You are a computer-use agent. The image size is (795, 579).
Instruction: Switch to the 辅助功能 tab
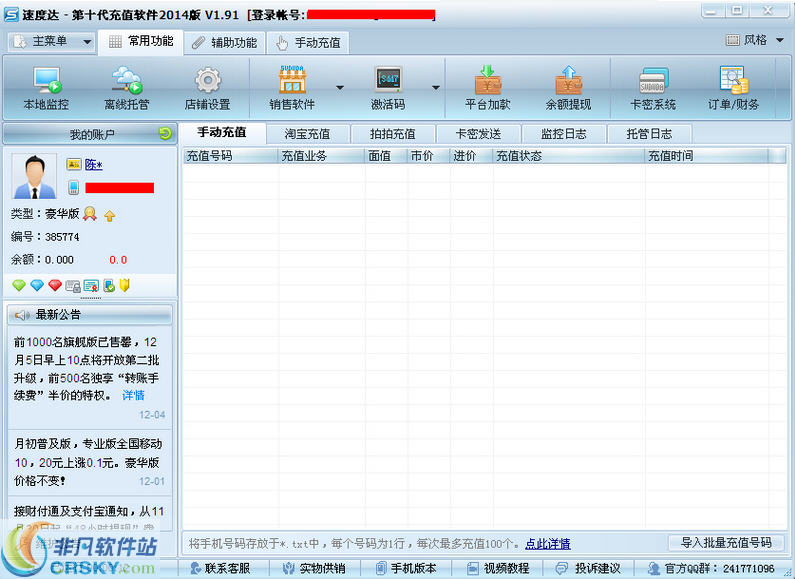click(225, 43)
